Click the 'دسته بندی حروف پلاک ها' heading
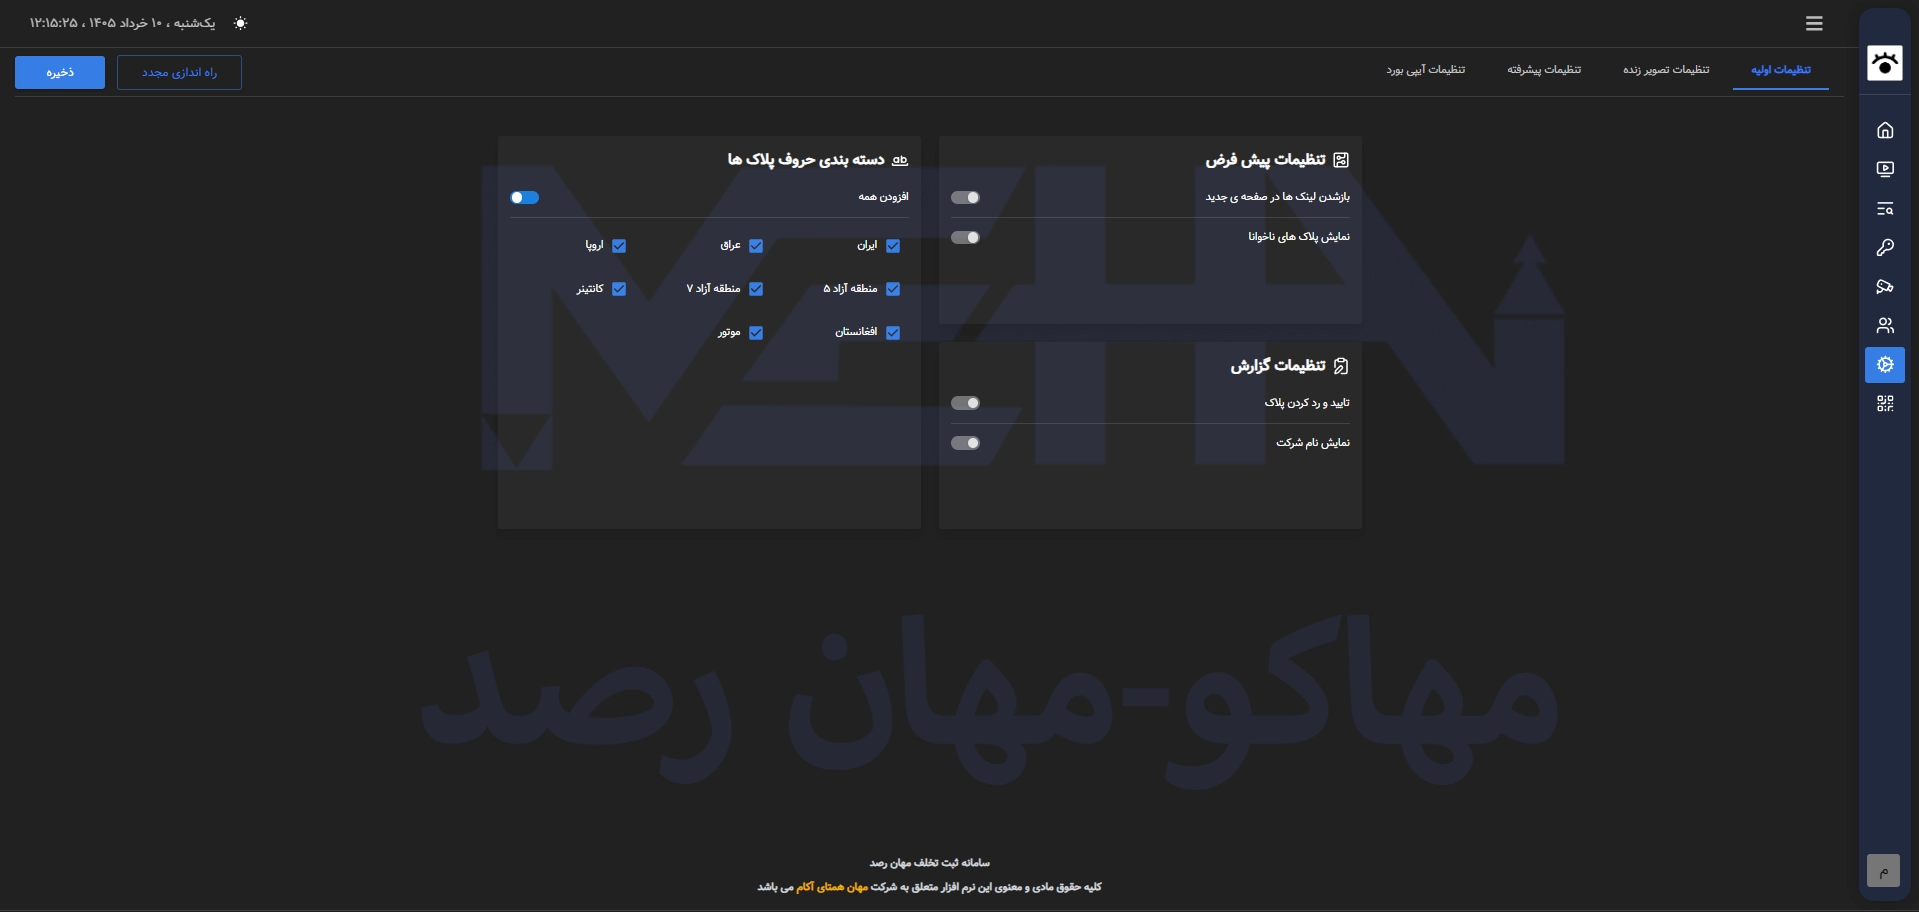 point(806,160)
